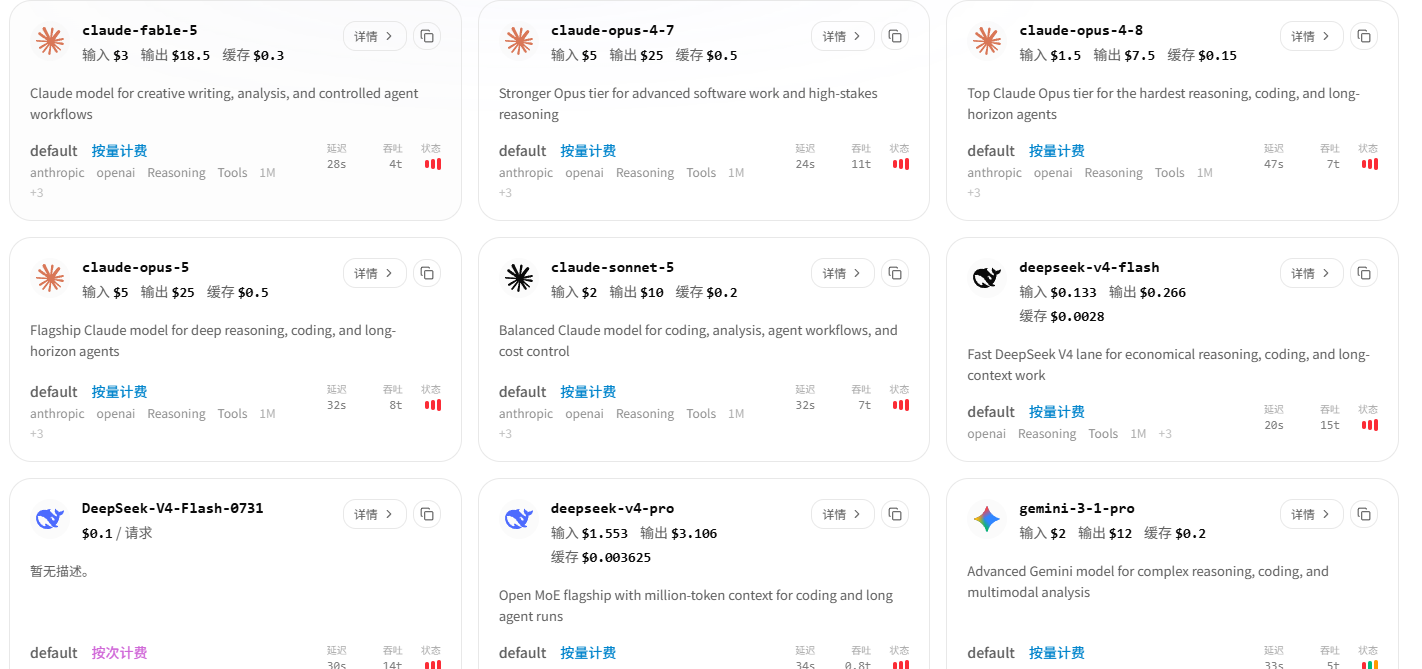Click the gemini-3-1-pro star logo
1422x669 pixels.
coord(987,518)
